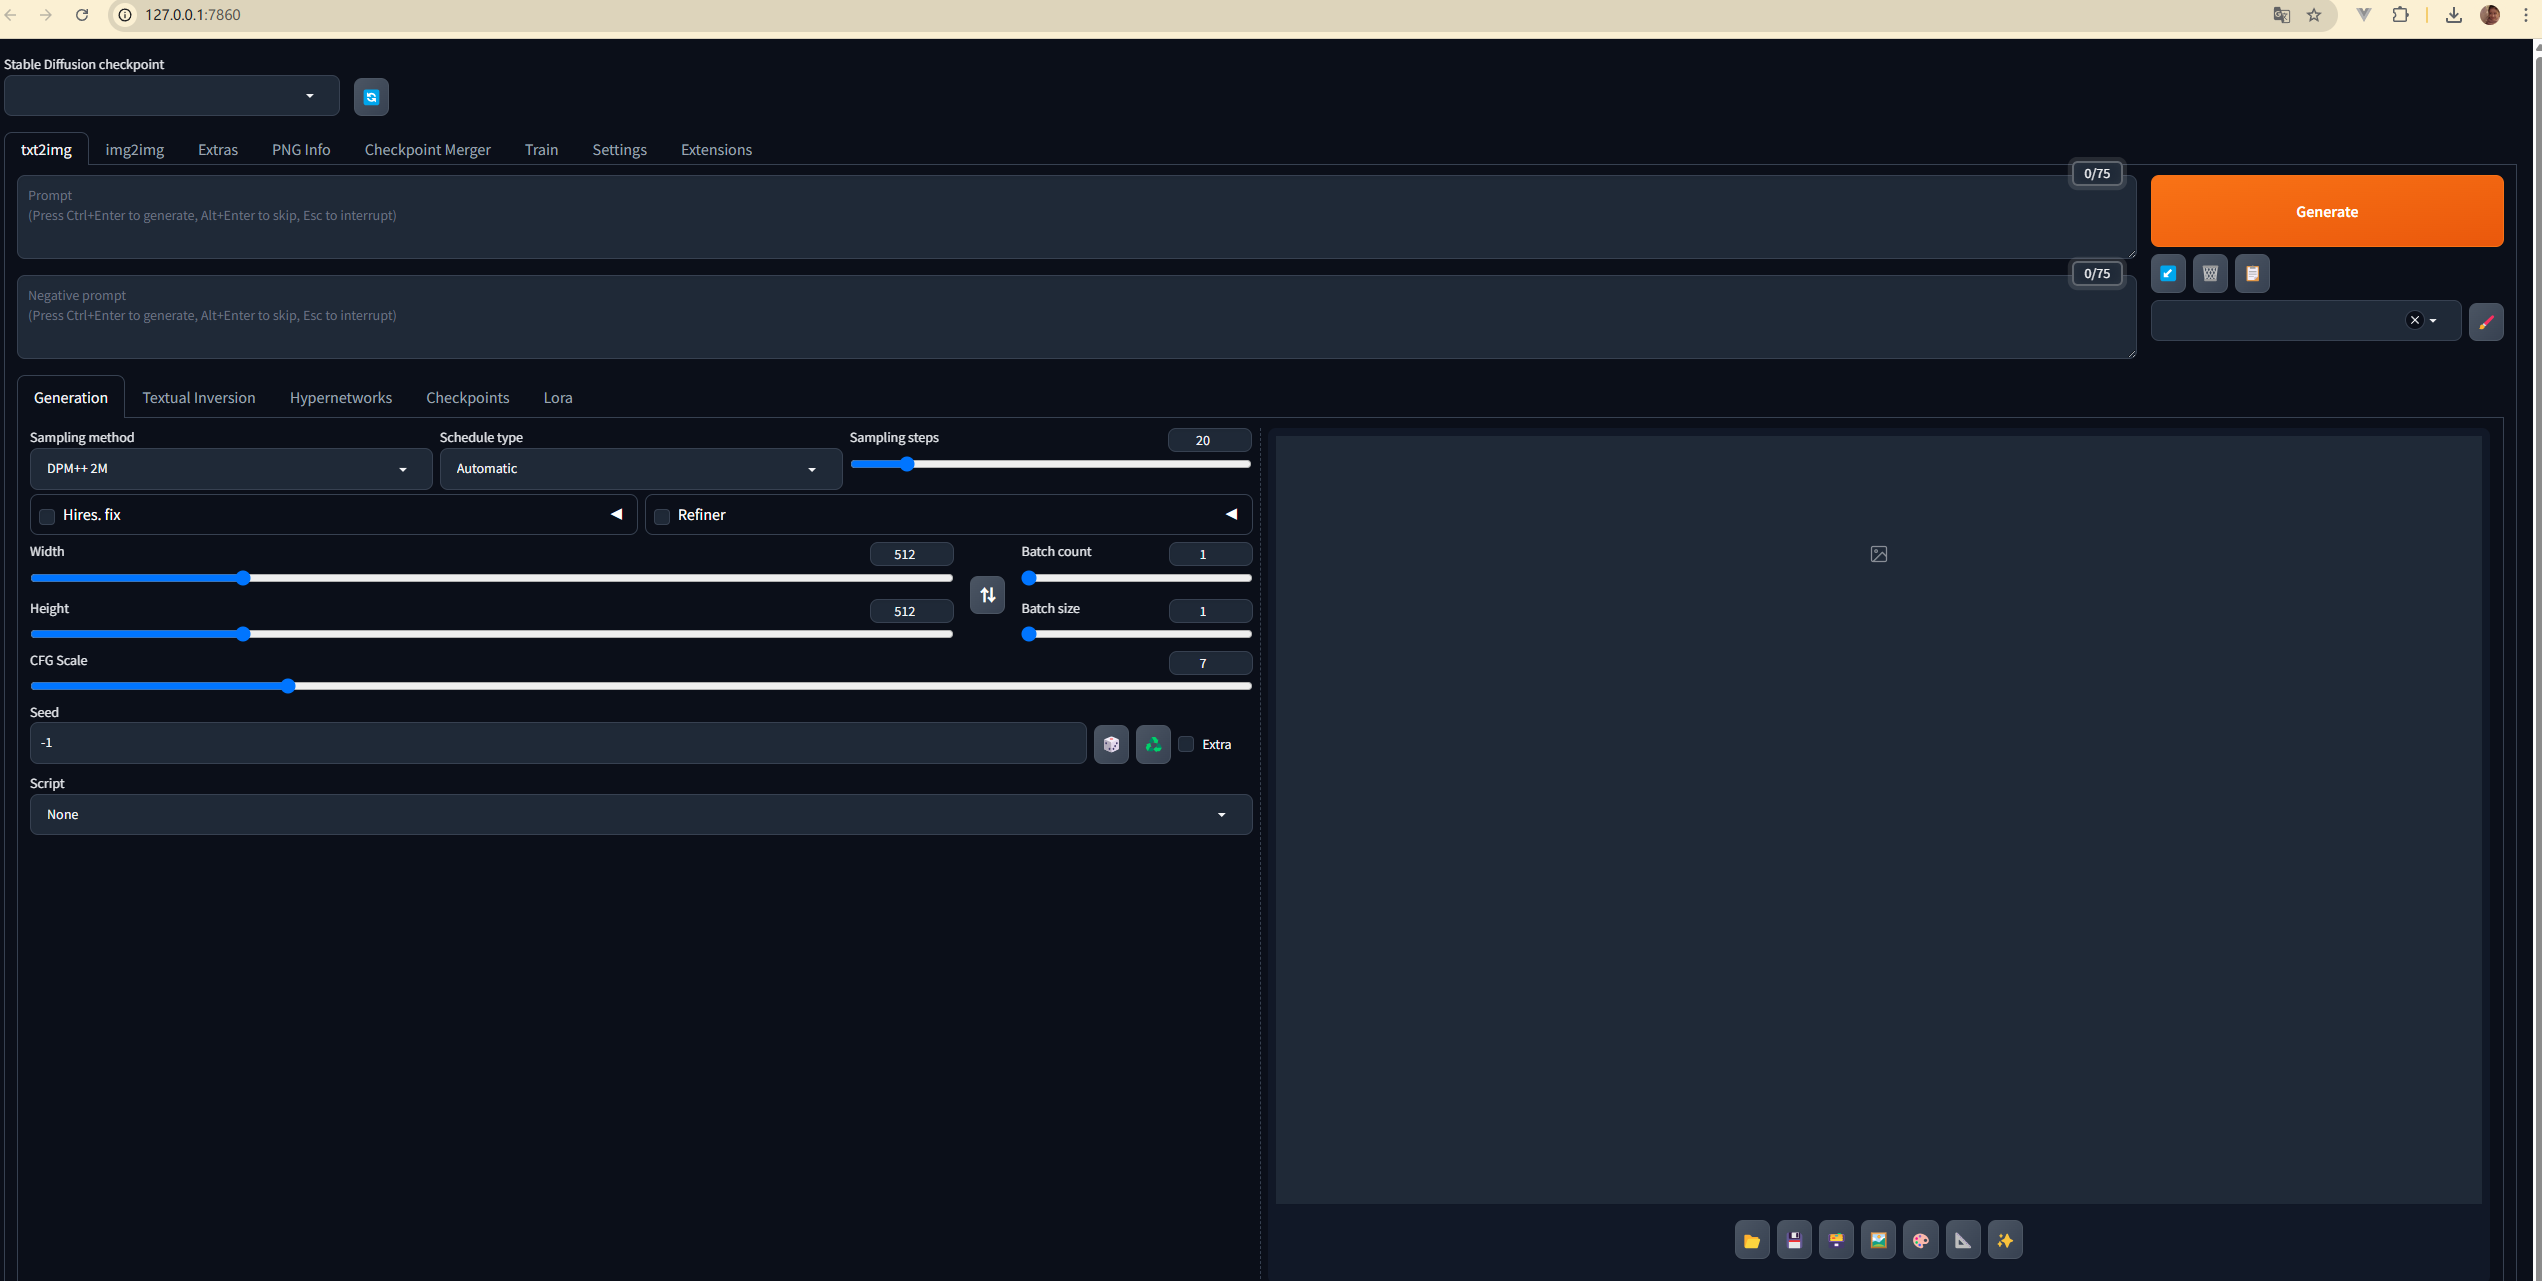Open the Sampling method dropdown

(x=230, y=469)
